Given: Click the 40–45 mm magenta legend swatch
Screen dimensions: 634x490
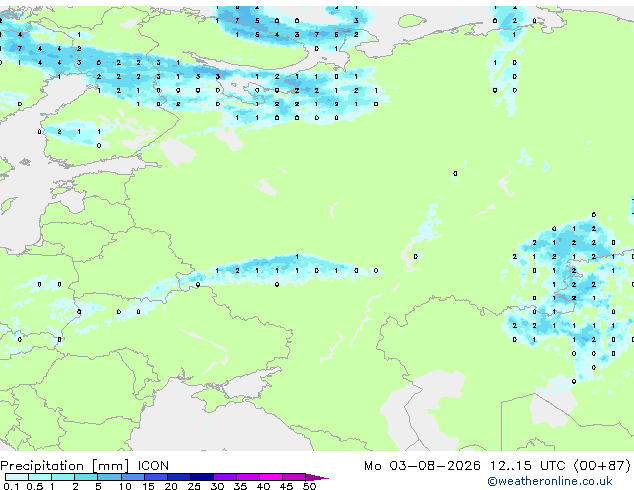Looking at the screenshot, I should (x=271, y=477).
